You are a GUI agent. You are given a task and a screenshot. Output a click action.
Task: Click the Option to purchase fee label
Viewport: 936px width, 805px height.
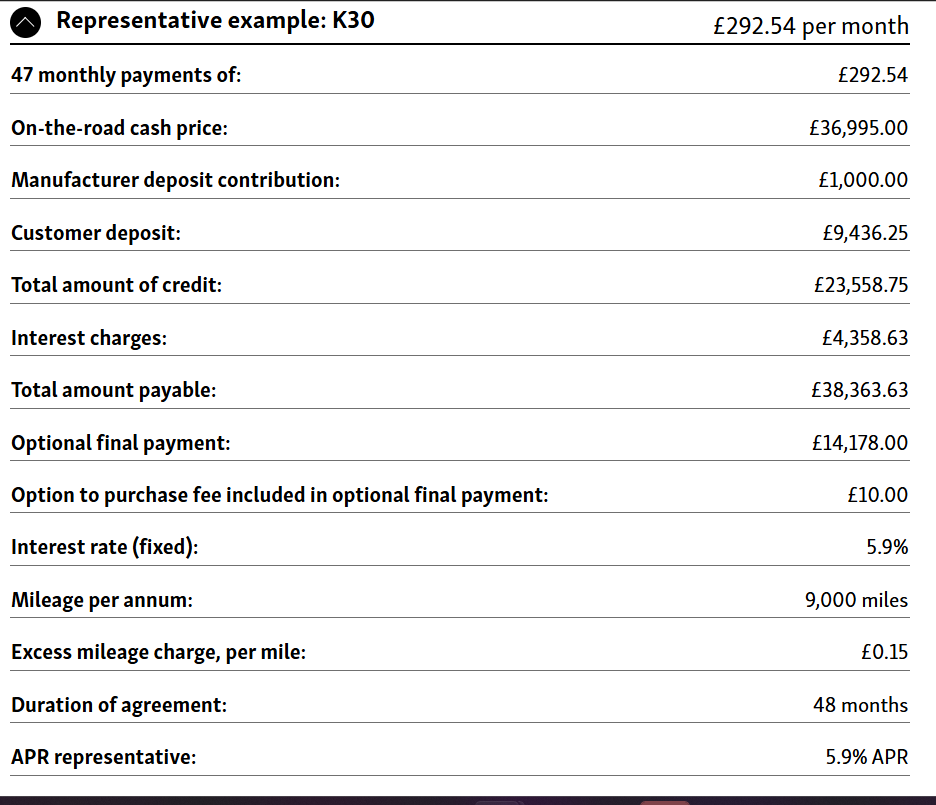click(x=279, y=495)
